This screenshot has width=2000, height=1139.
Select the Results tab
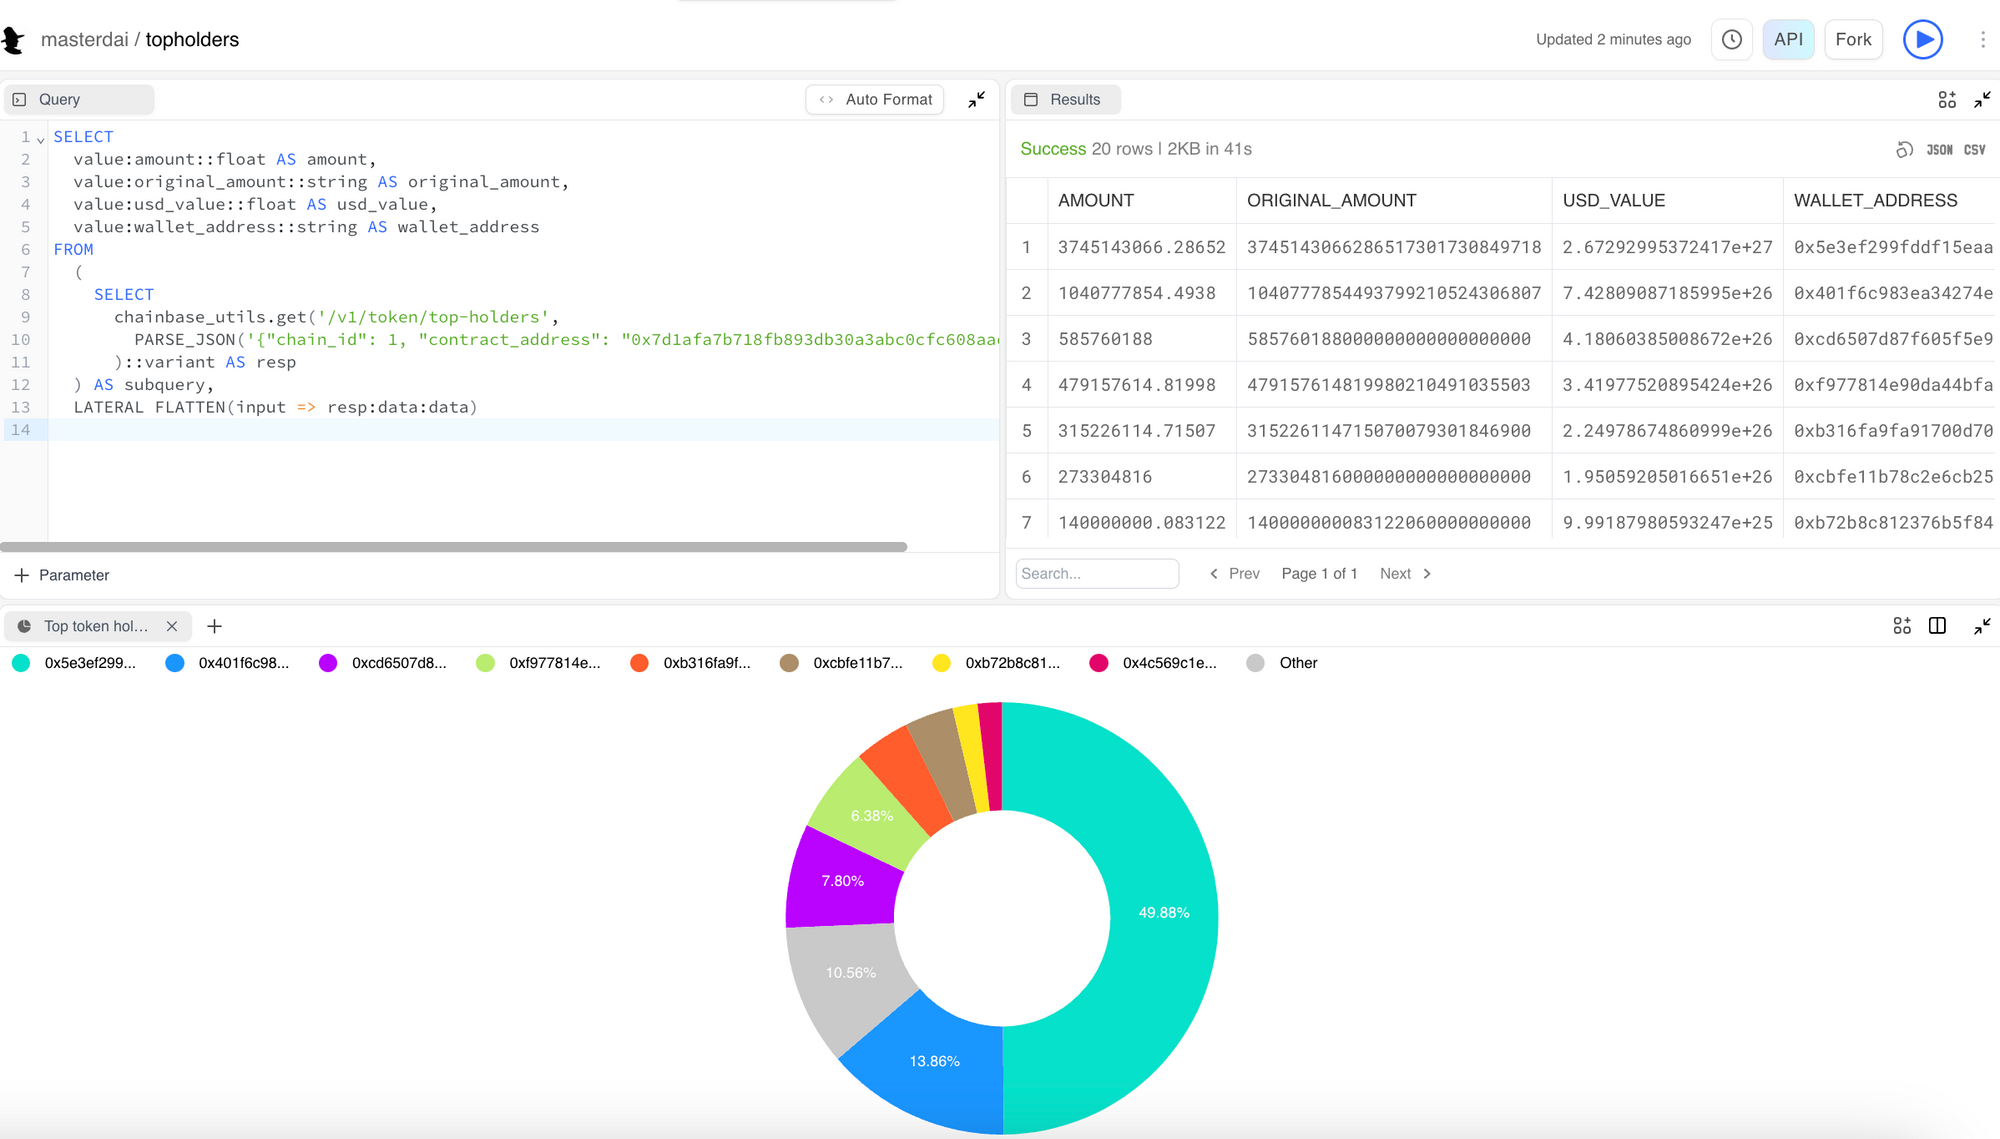(x=1065, y=99)
